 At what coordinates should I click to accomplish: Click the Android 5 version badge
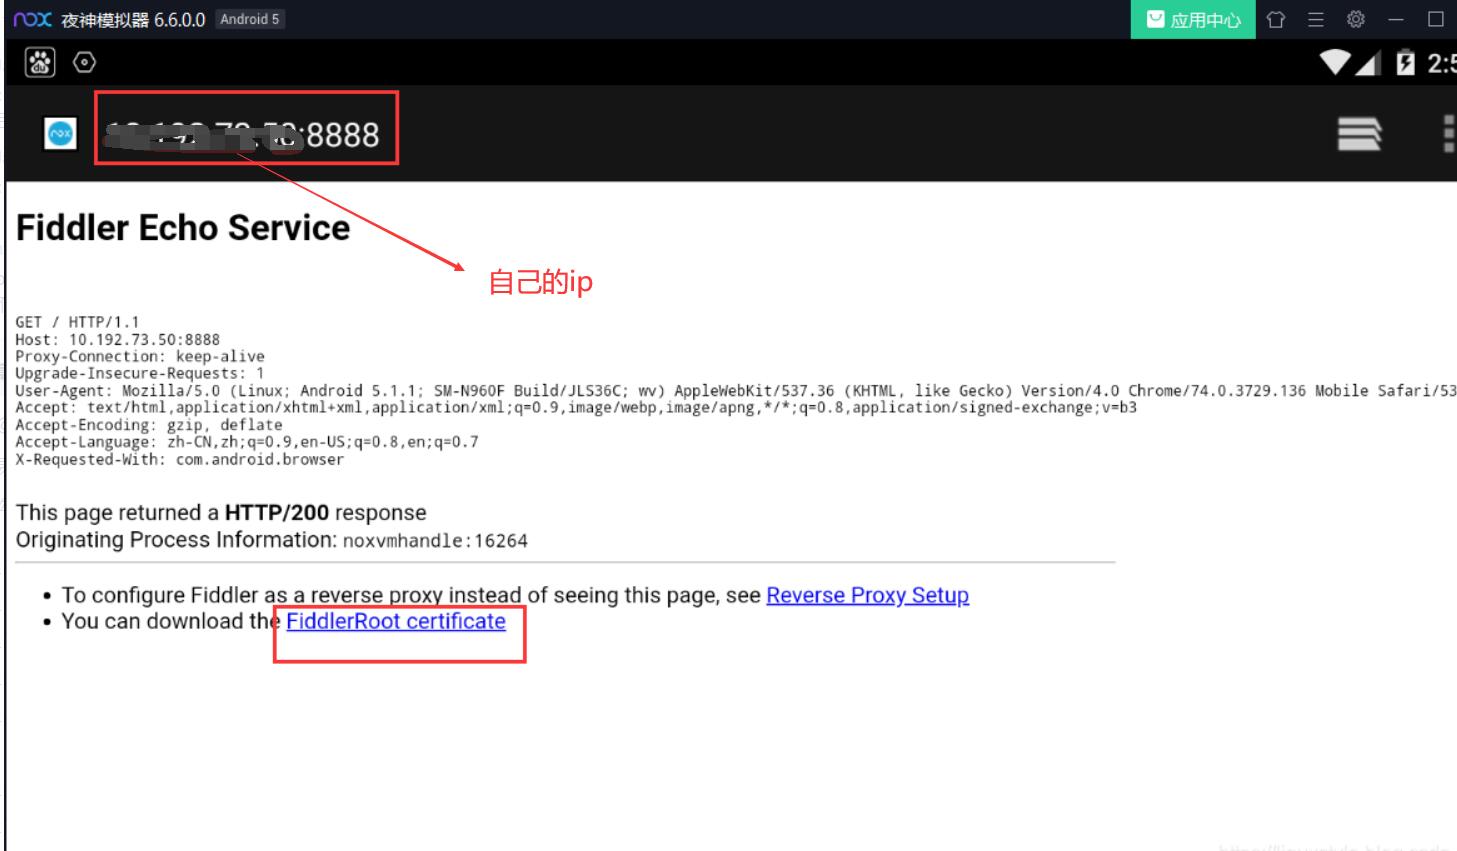(250, 19)
